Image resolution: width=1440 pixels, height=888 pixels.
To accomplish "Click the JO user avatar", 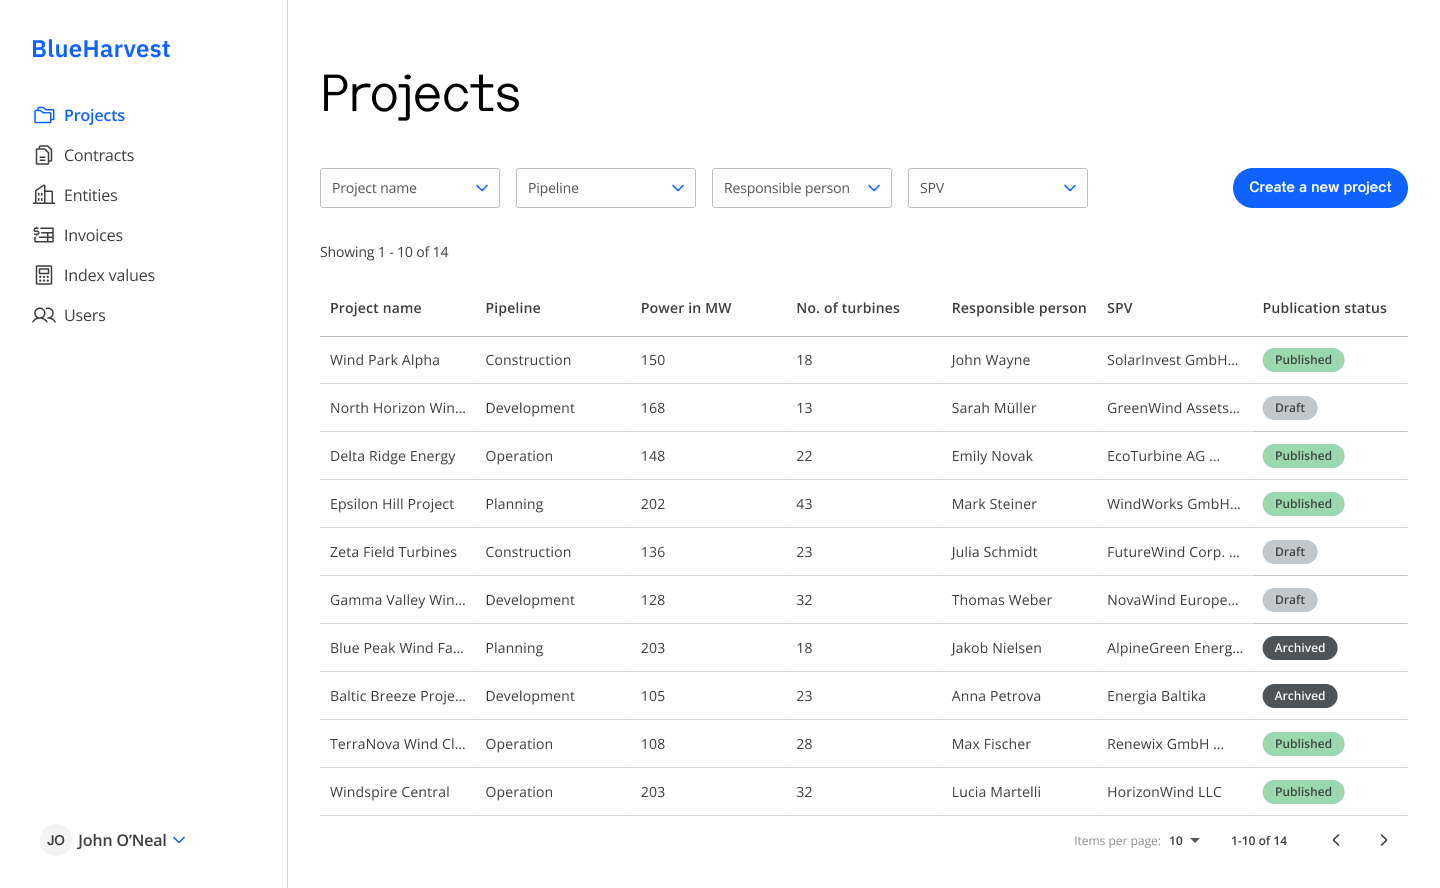I will point(56,840).
